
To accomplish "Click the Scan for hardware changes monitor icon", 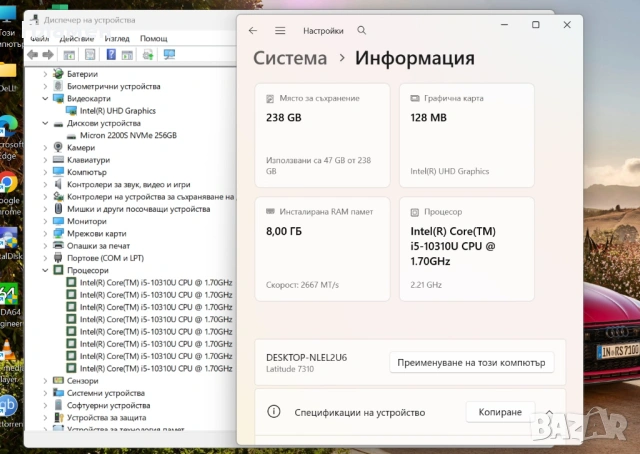I will (x=169, y=54).
